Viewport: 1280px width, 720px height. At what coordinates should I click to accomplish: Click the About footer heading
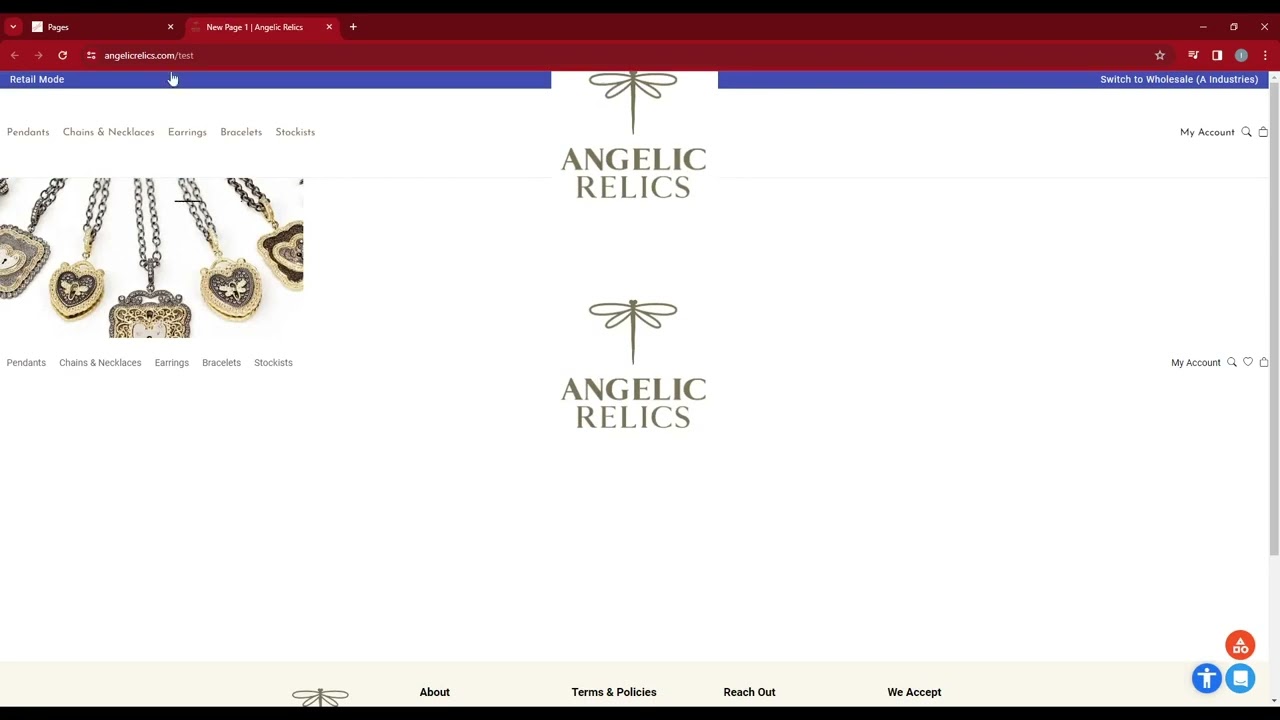[435, 692]
